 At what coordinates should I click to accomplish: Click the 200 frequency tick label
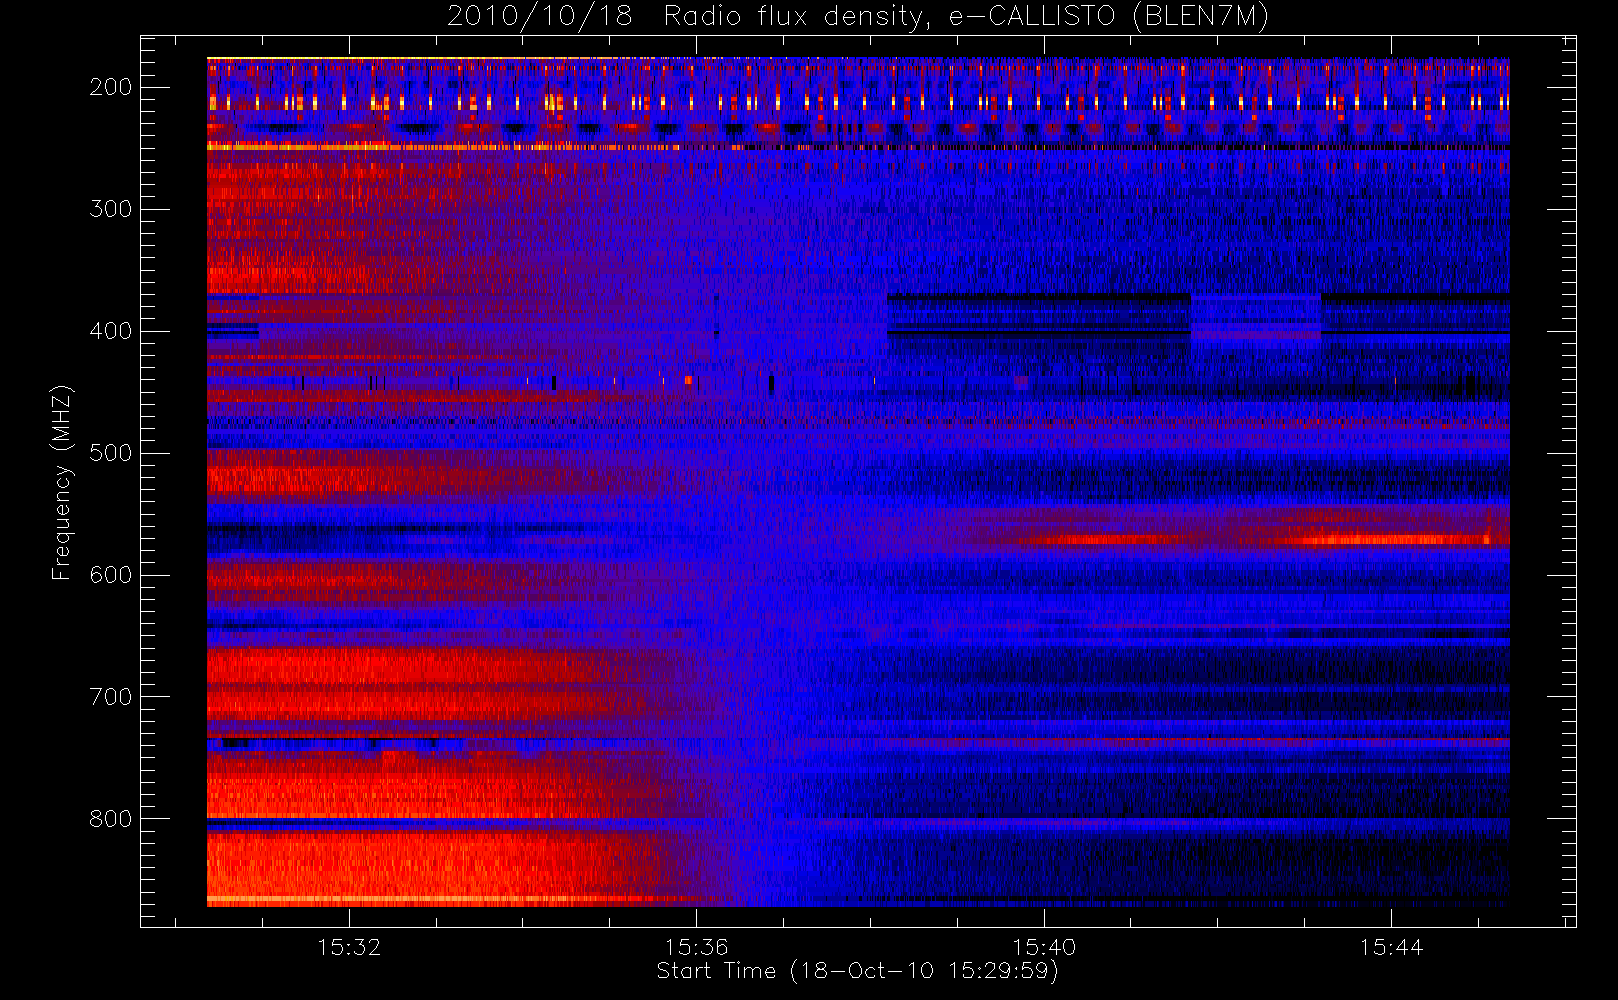111,87
